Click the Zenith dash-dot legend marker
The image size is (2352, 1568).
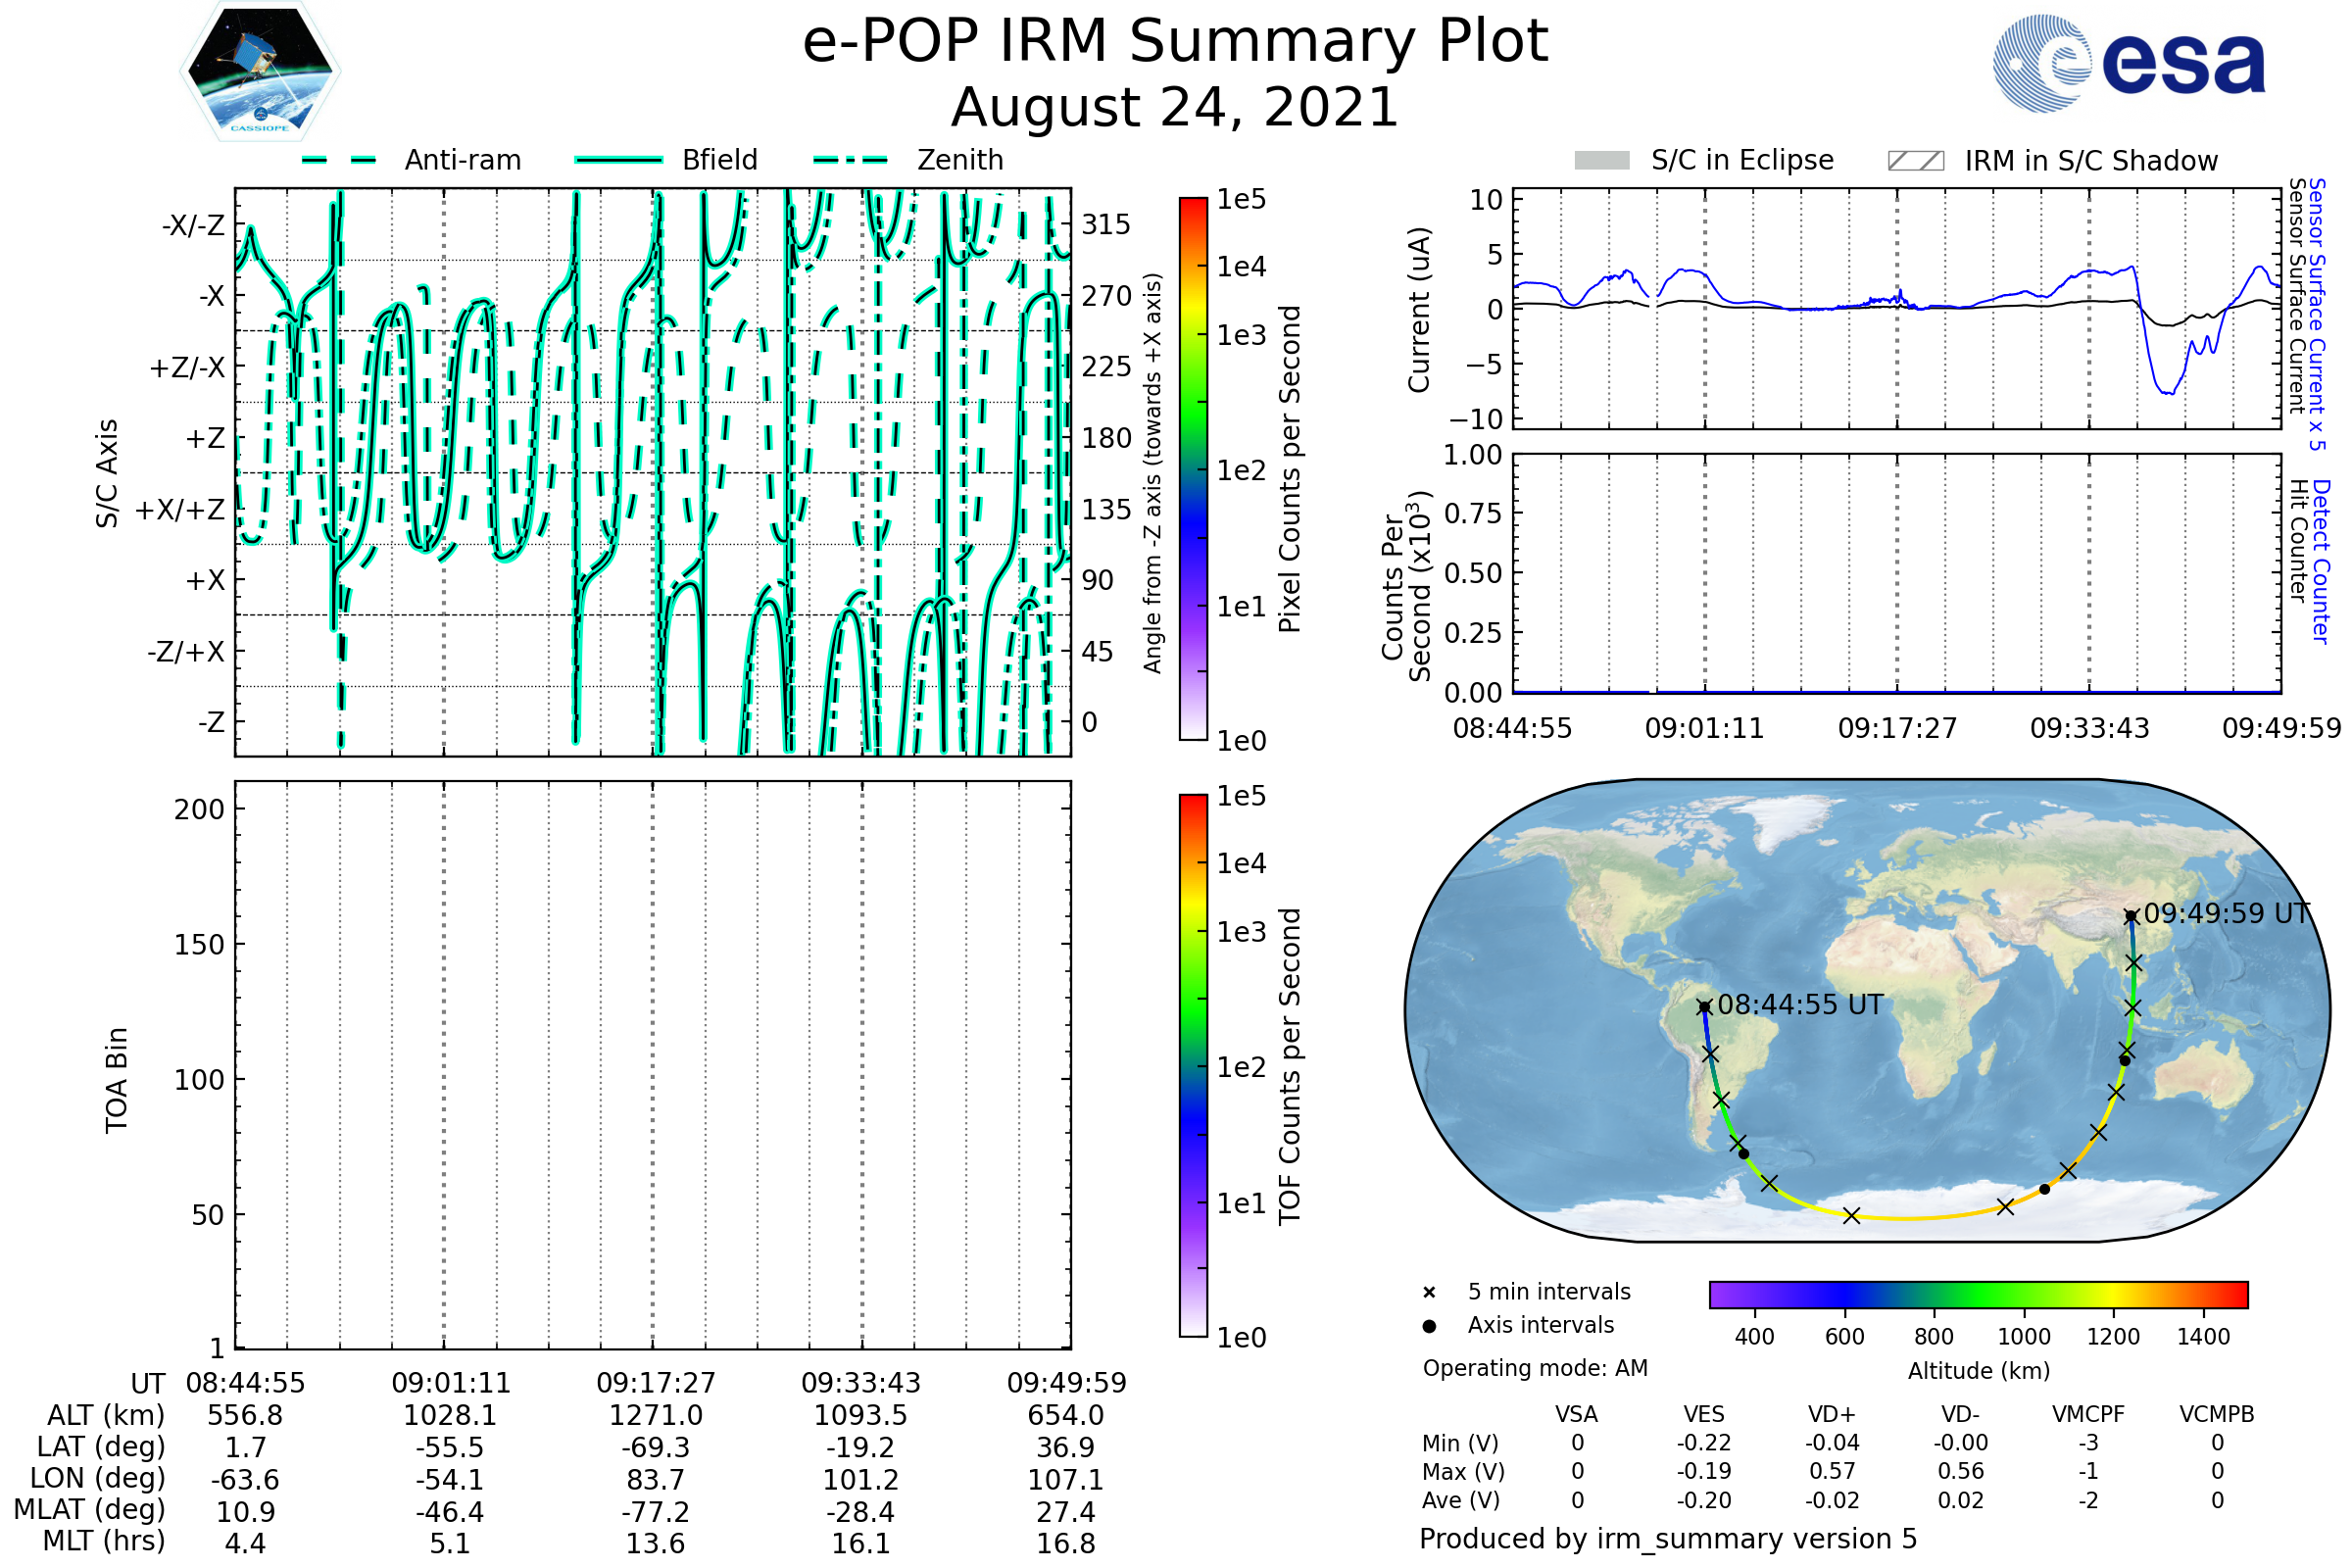click(x=851, y=160)
